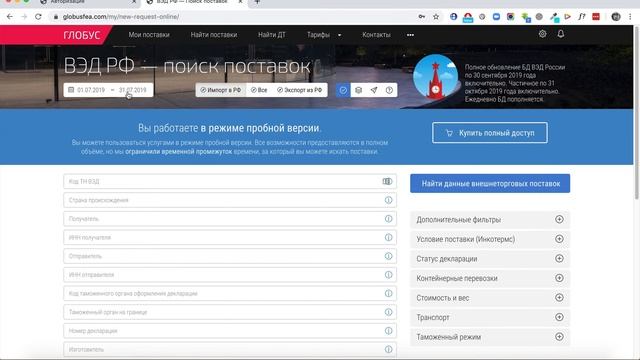Open notifications bell icon
The width and height of the screenshot is (640, 360).
pyautogui.click(x=561, y=34)
